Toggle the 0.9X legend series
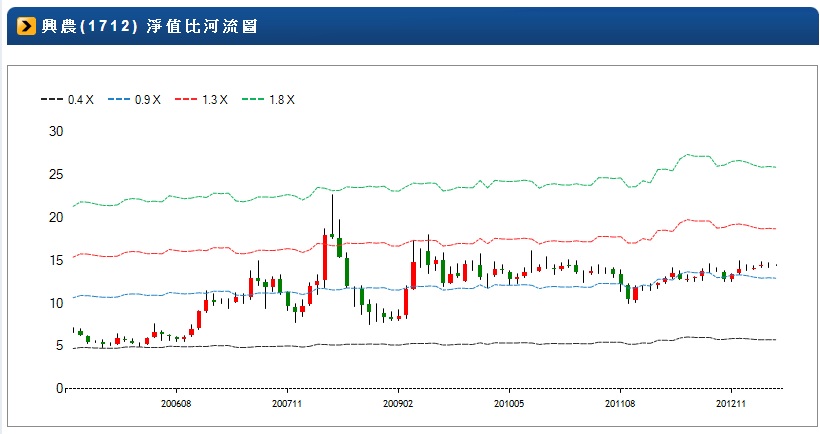The height and width of the screenshot is (434, 820). point(134,99)
